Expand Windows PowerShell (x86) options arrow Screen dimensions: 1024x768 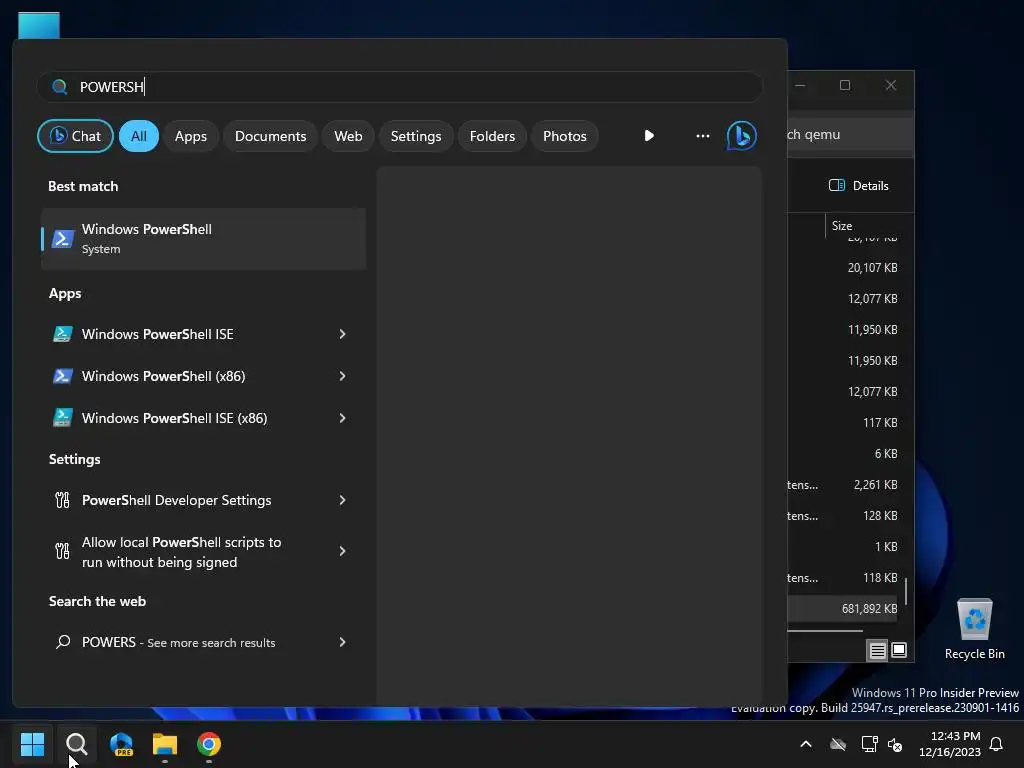tap(342, 376)
